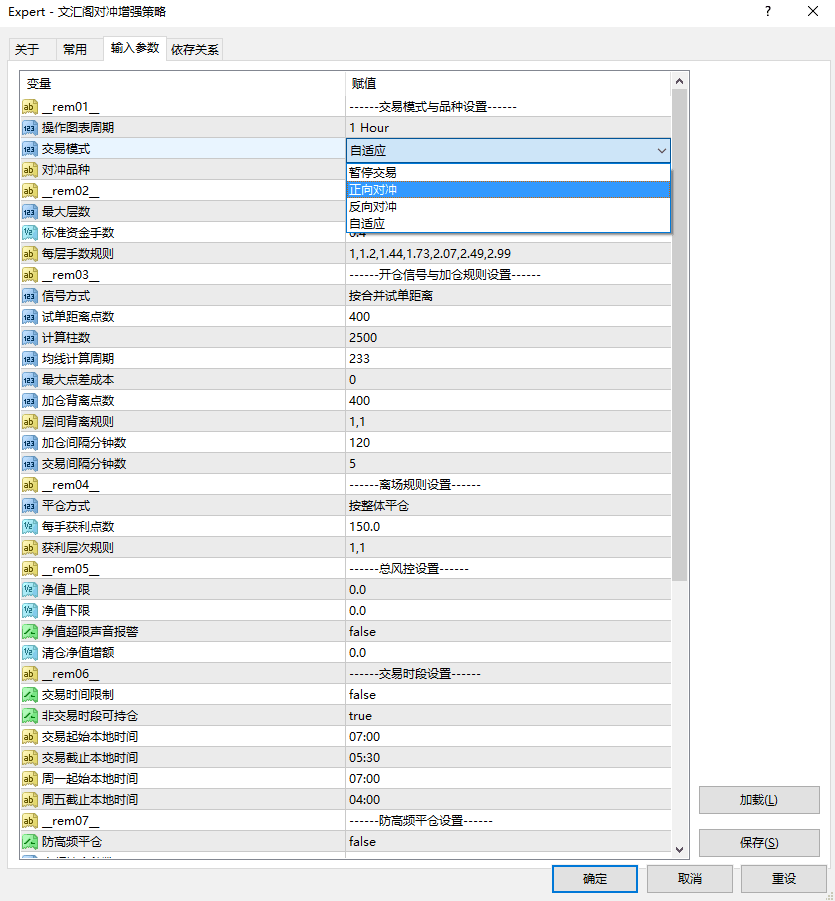This screenshot has width=835, height=901.
Task: Confirm settings with the 确定 button
Action: [x=595, y=879]
